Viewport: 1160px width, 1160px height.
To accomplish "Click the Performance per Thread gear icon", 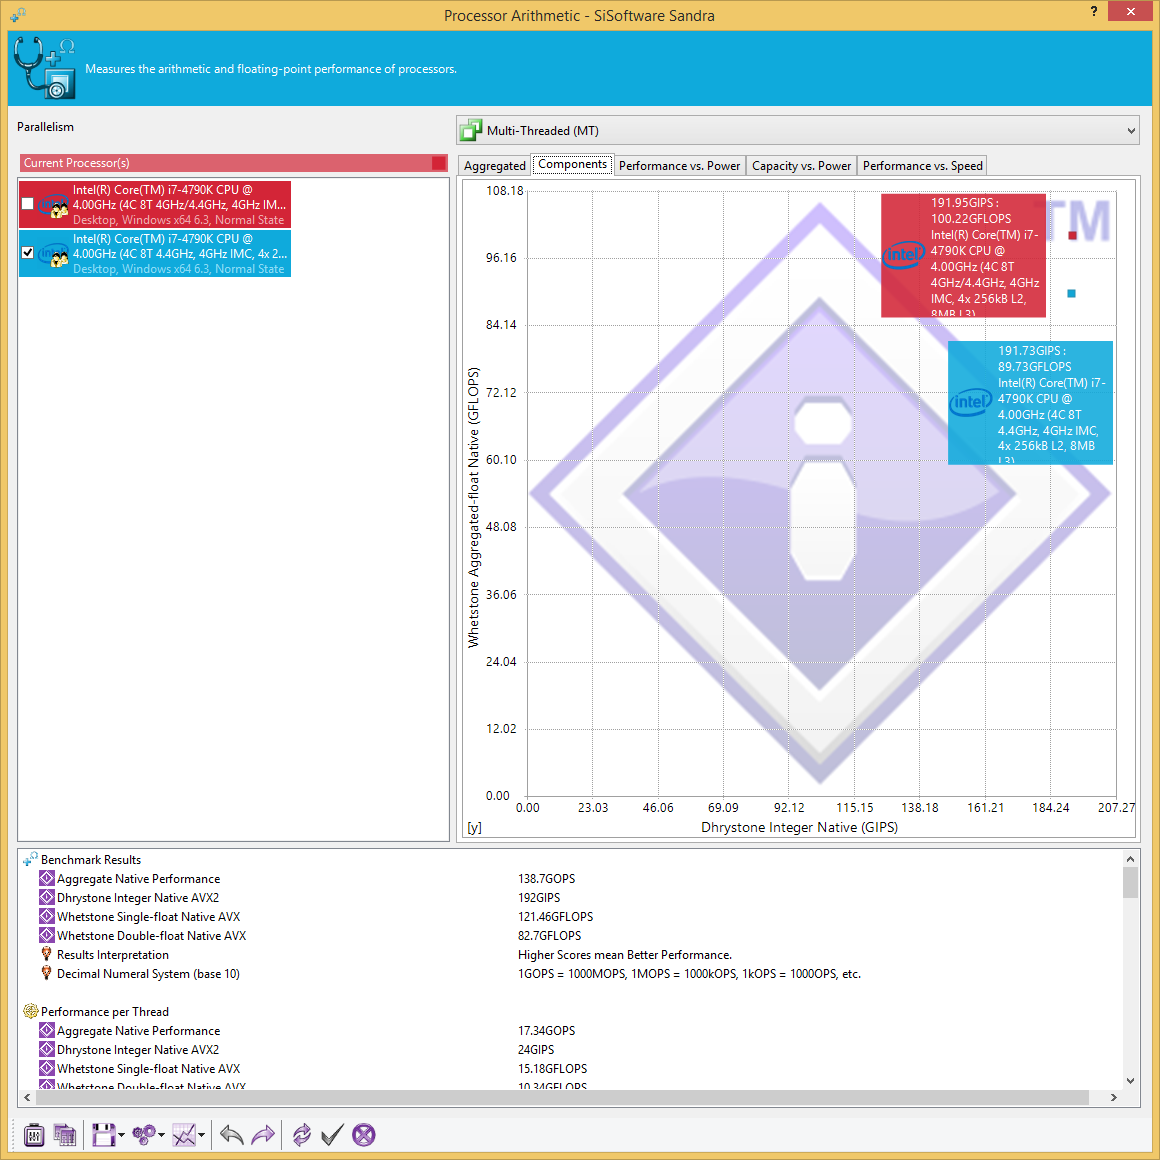I will pos(30,1011).
